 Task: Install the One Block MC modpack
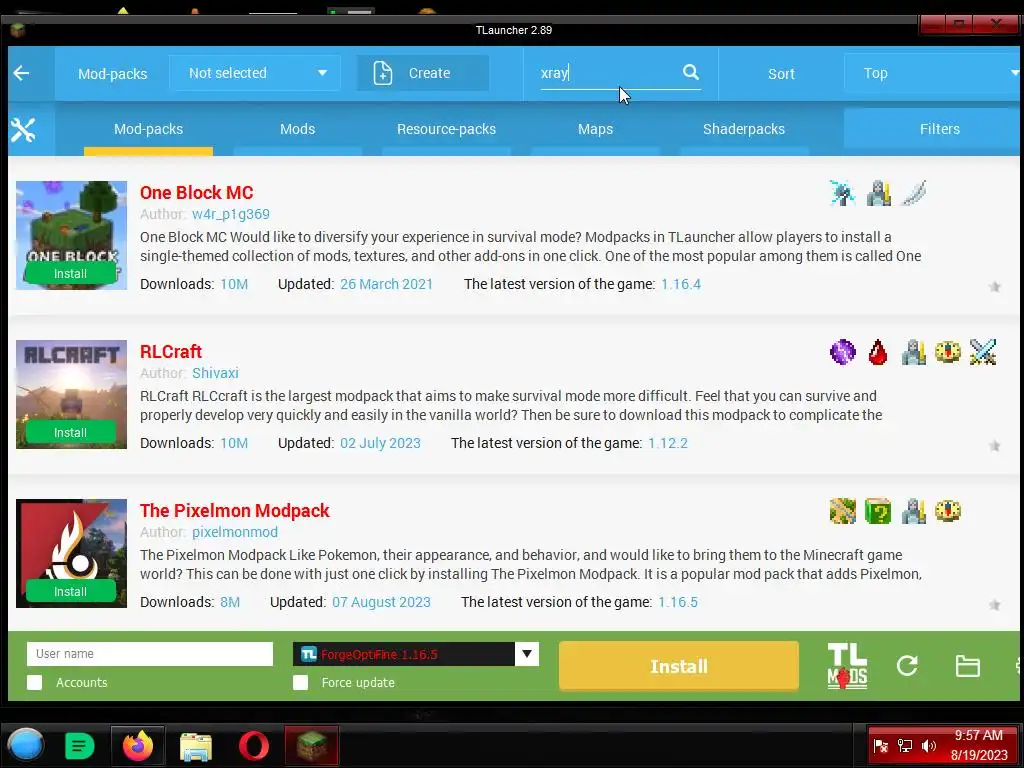tap(71, 274)
